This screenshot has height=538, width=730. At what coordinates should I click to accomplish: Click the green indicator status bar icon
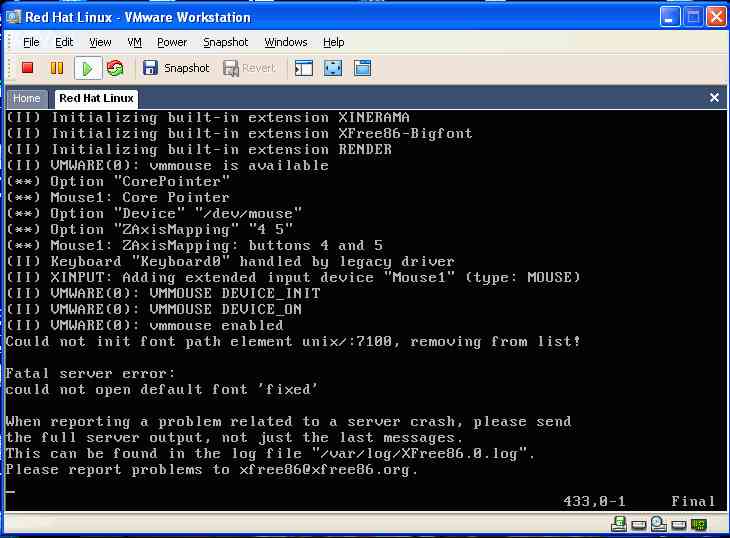point(699,525)
